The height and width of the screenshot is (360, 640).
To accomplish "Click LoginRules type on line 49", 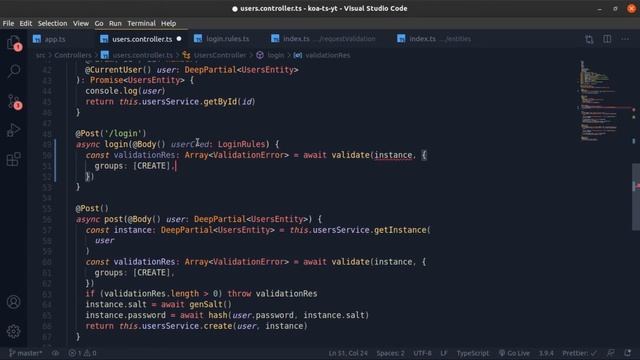I will [x=241, y=144].
